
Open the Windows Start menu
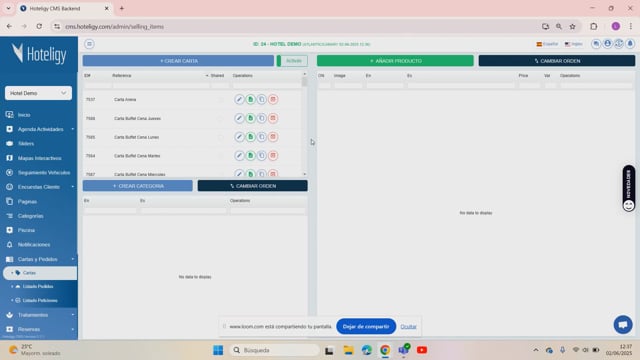click(x=218, y=350)
